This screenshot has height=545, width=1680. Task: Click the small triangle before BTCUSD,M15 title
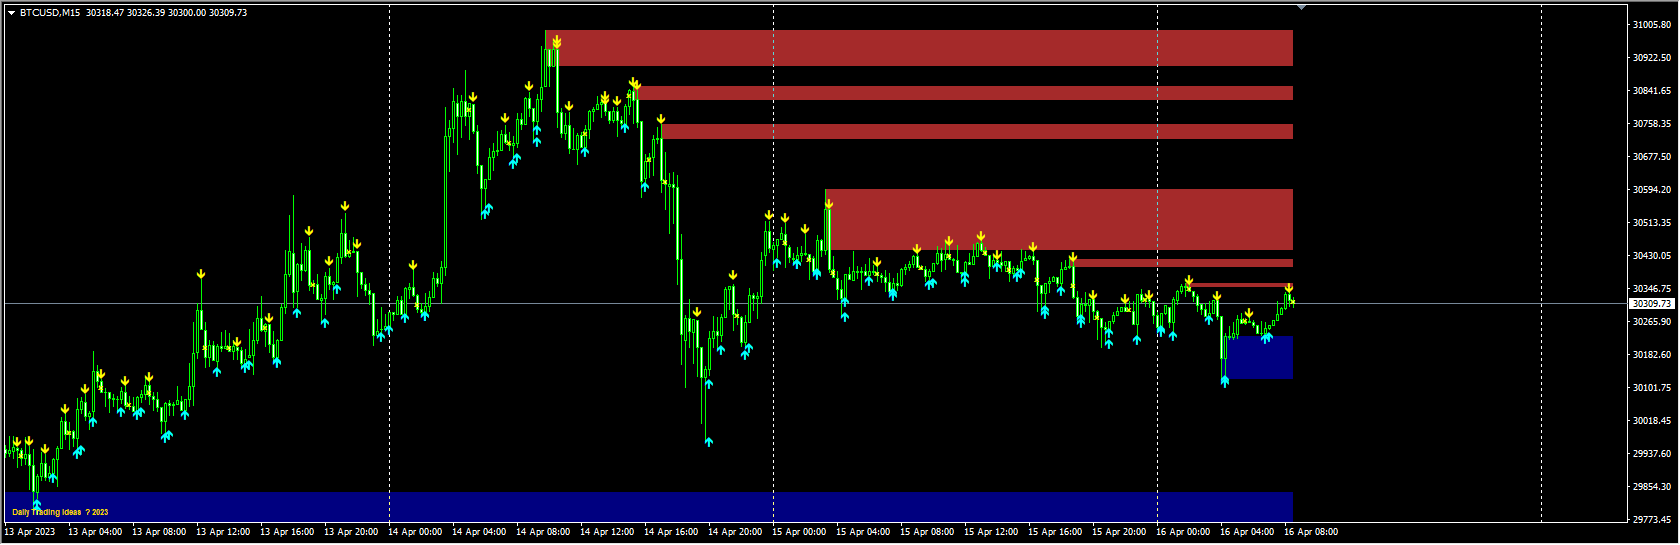click(x=11, y=13)
